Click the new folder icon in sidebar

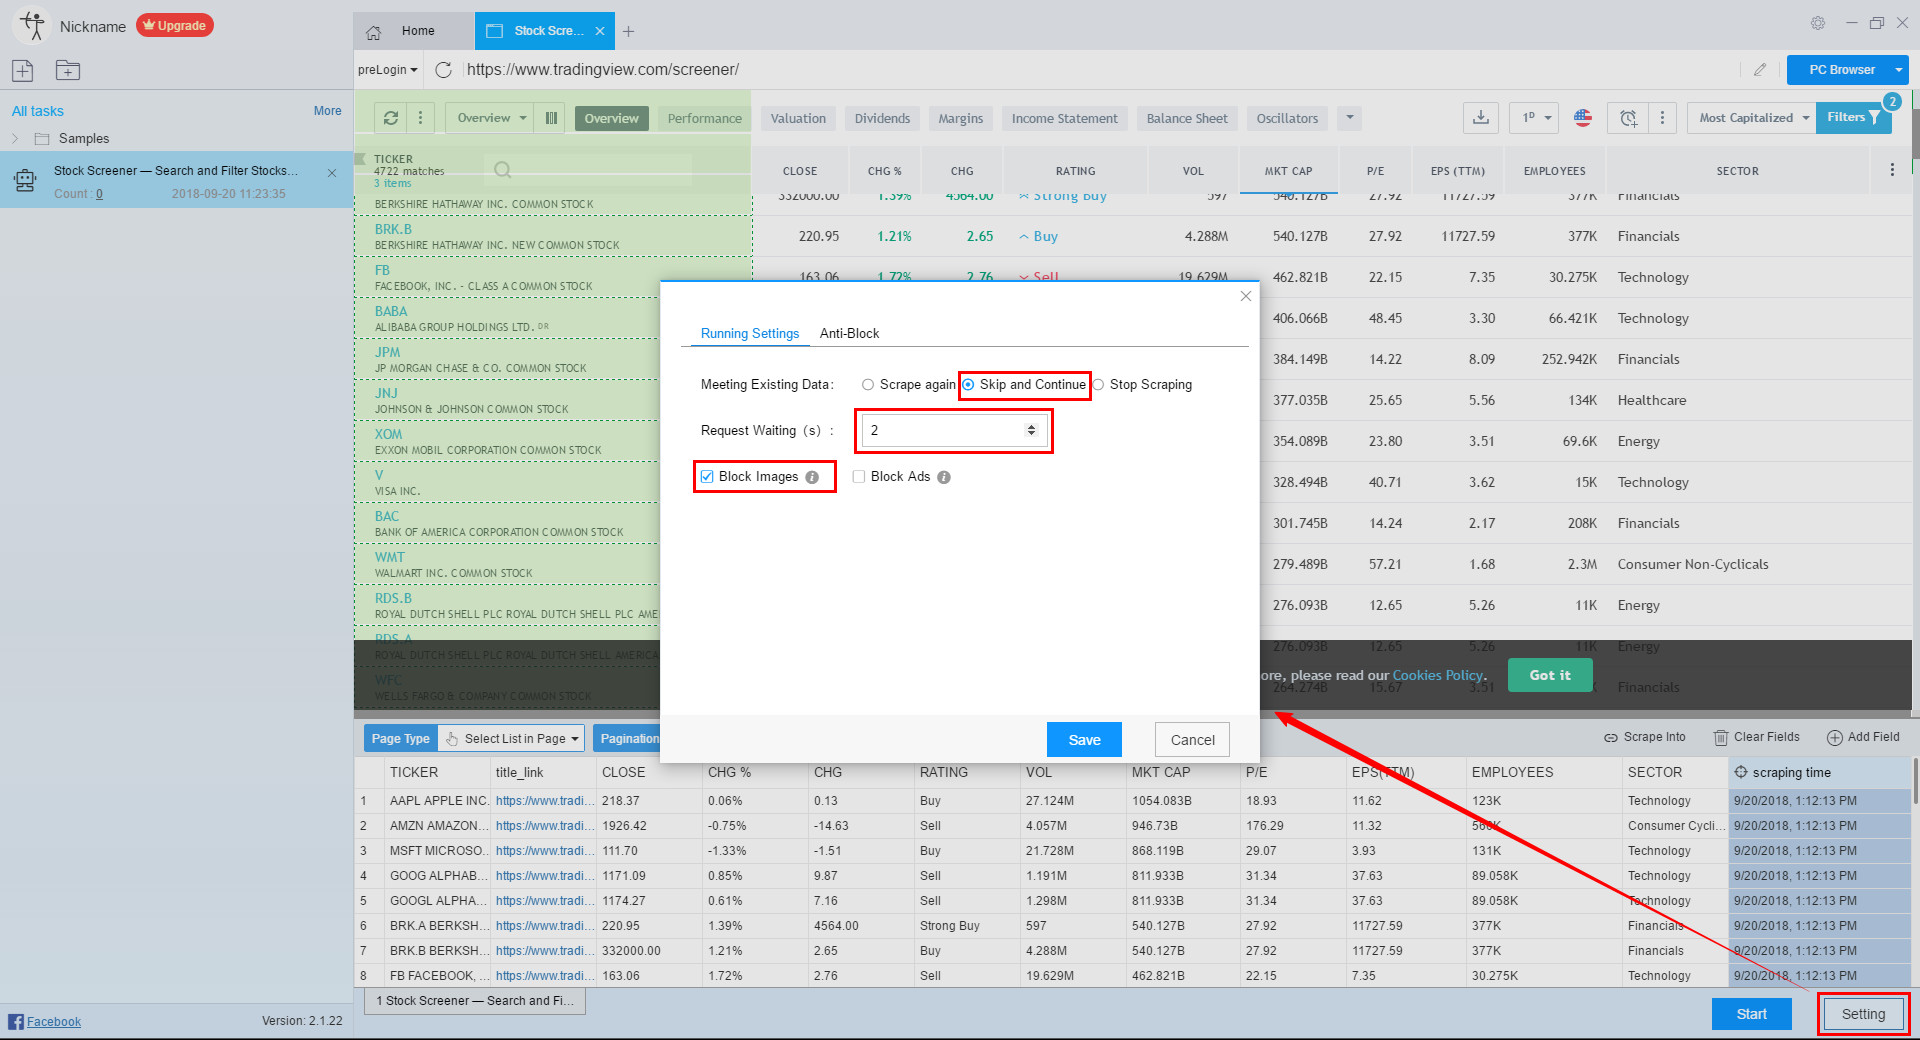coord(67,70)
